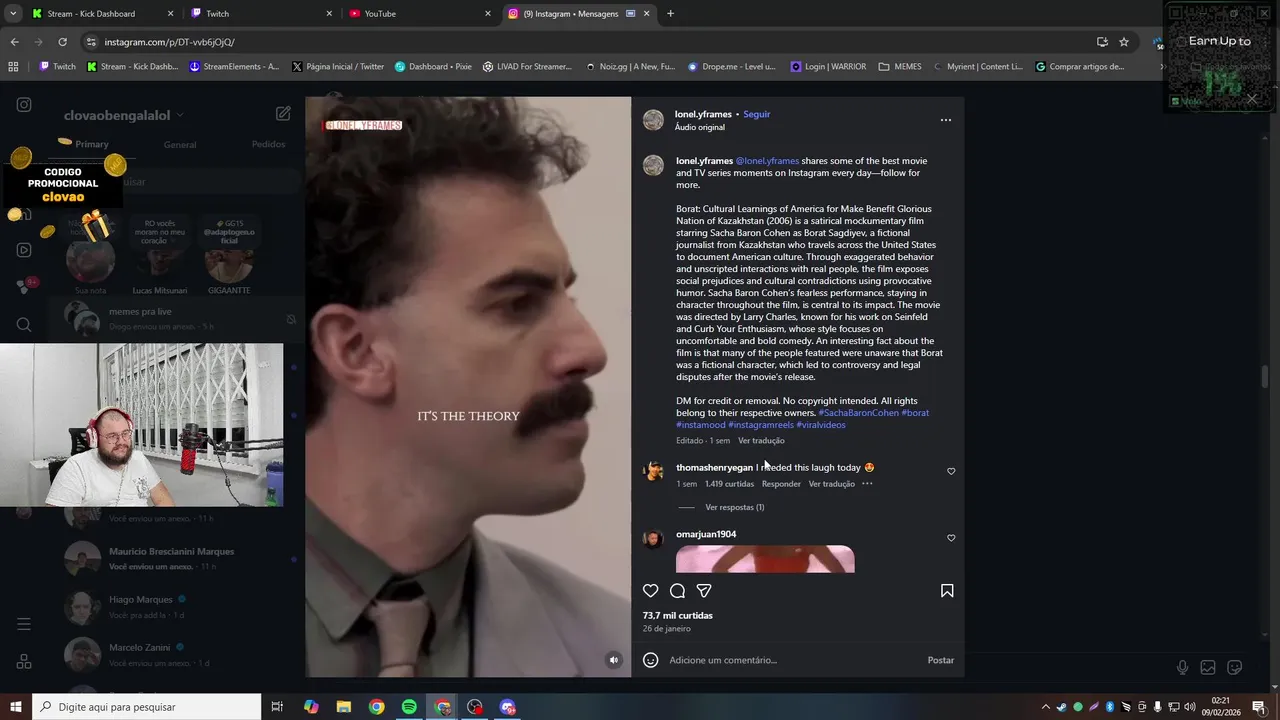Show hidden system tray icons chevron
This screenshot has width=1280, height=720.
tap(1045, 707)
